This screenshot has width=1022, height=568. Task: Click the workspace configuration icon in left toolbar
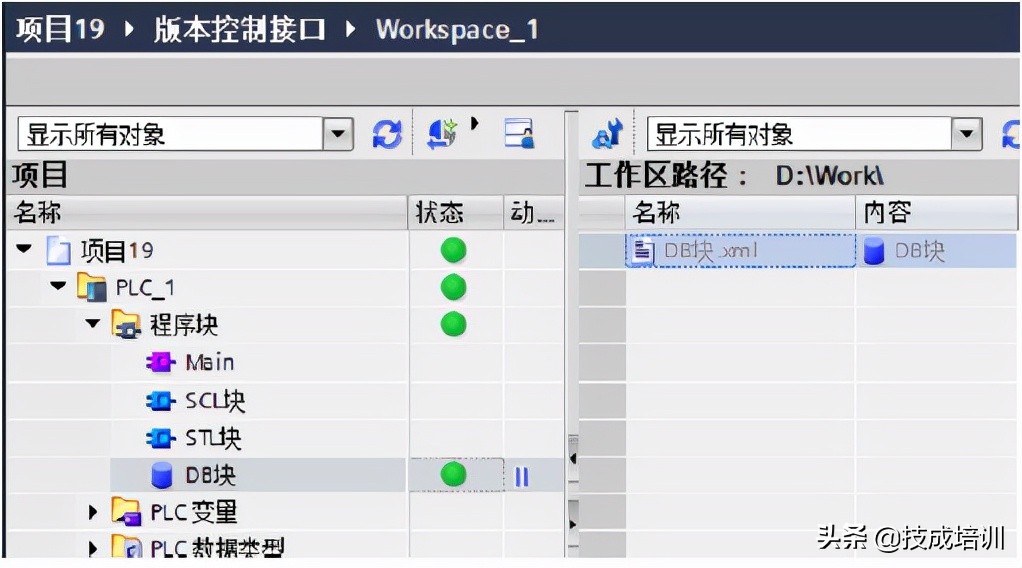tap(519, 134)
